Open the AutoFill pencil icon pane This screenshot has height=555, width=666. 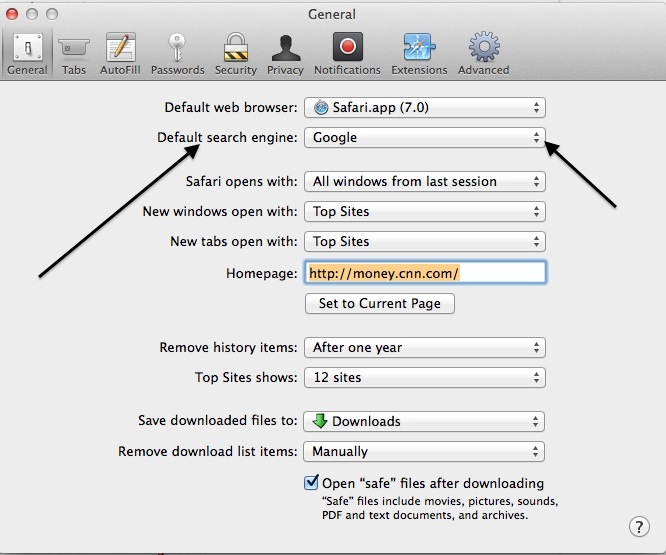pos(120,54)
